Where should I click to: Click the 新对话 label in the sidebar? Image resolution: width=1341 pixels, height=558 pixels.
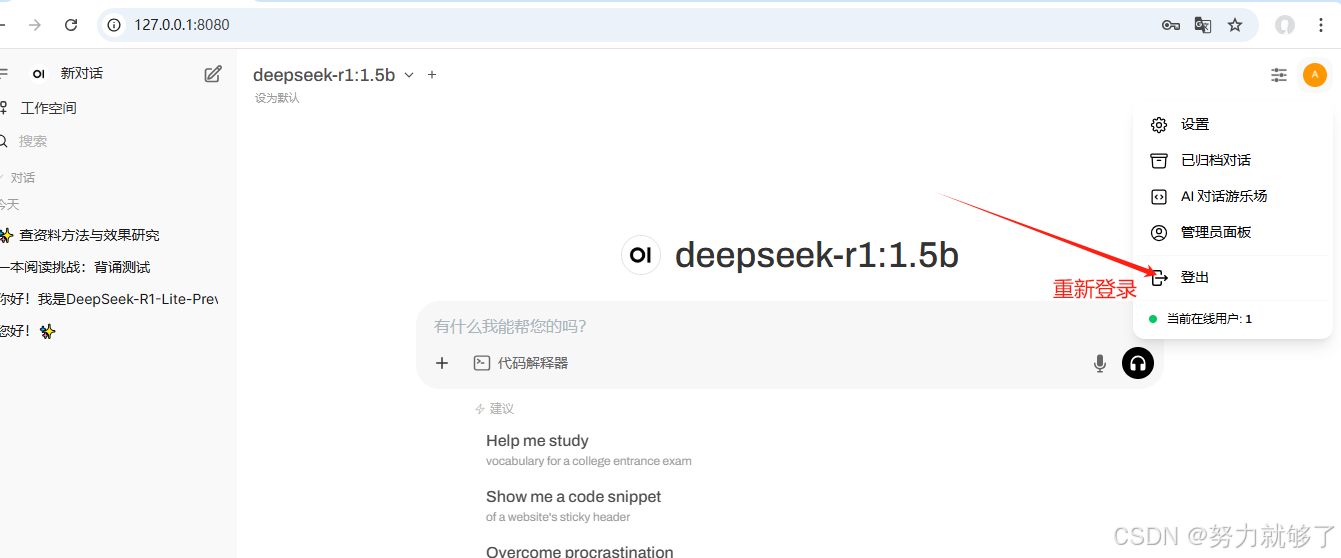click(x=82, y=73)
